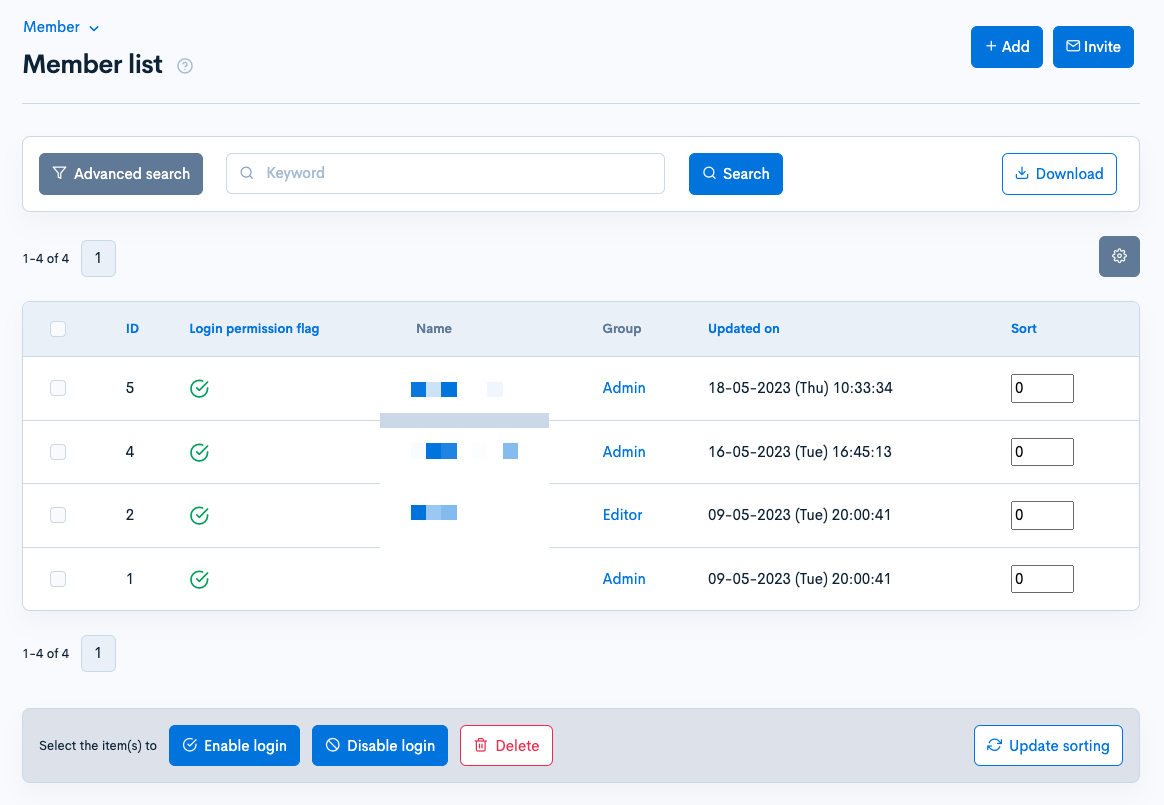Select the checkbox for member ID 2
1164x805 pixels.
coord(58,515)
